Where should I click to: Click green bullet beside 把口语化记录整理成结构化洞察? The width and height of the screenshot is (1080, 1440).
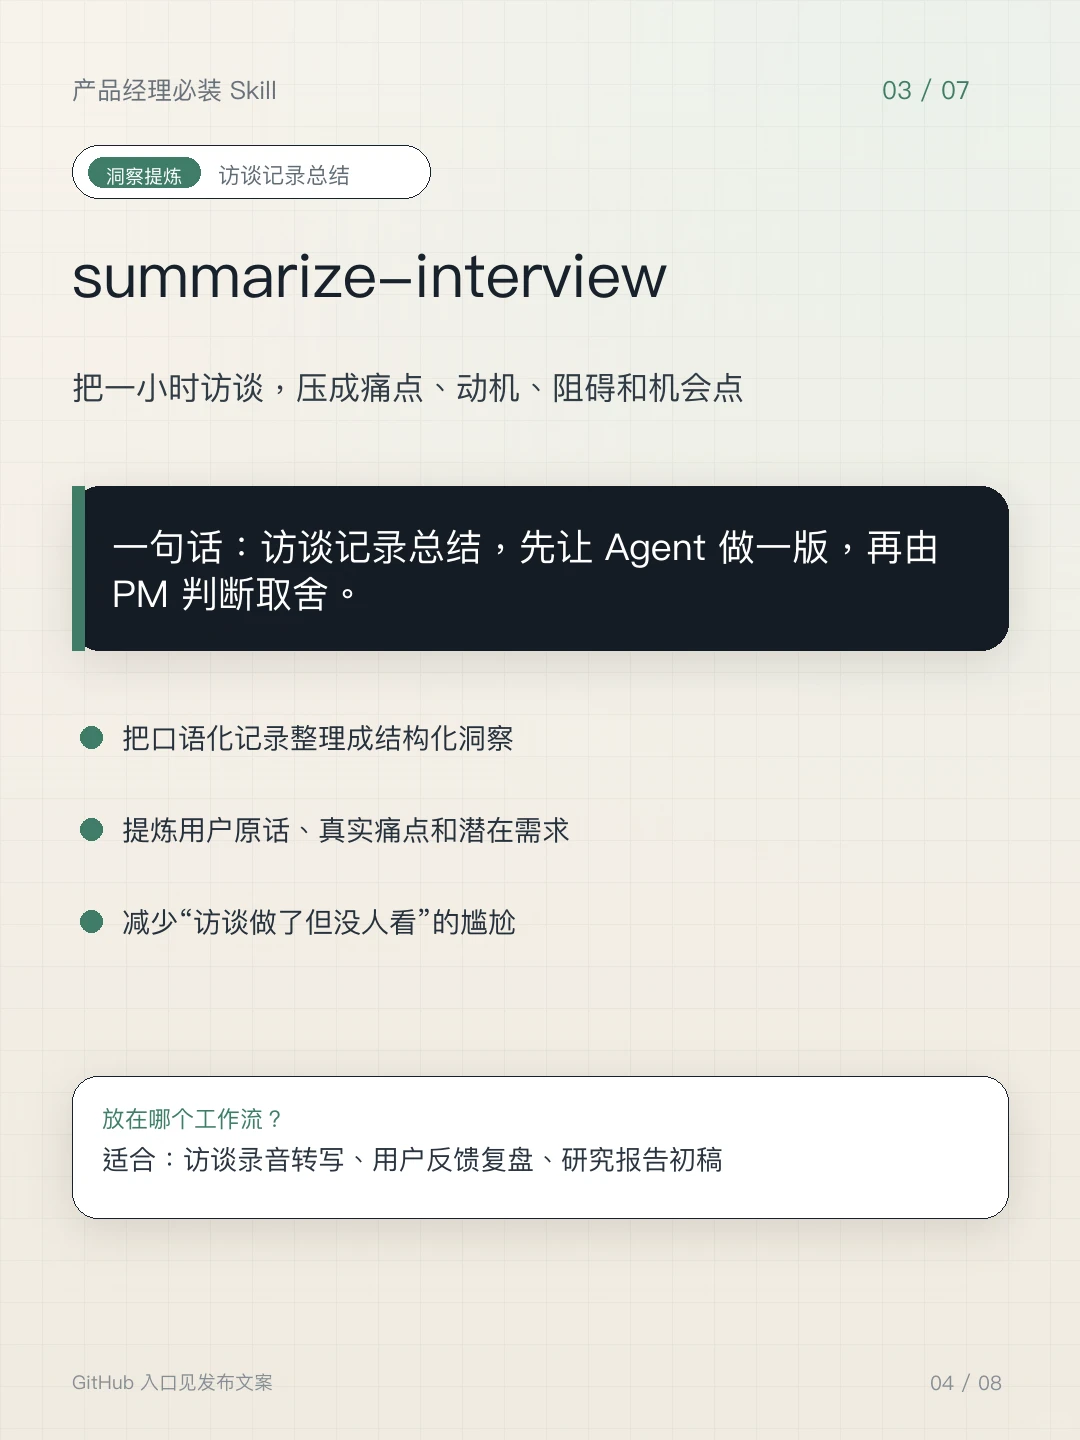click(x=92, y=738)
